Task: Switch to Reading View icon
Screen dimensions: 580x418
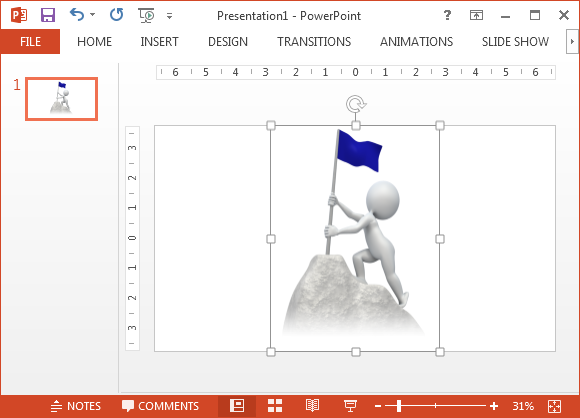Action: coord(312,405)
